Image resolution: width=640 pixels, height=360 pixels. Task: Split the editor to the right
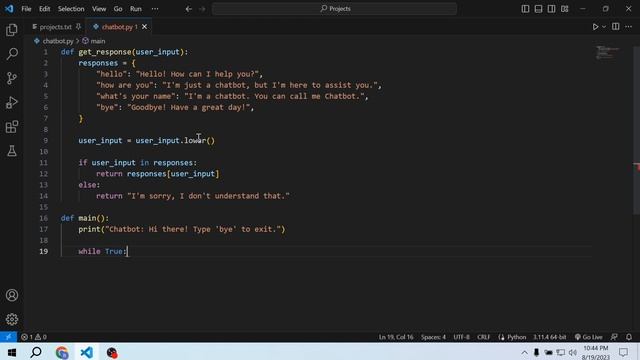[x=616, y=27]
